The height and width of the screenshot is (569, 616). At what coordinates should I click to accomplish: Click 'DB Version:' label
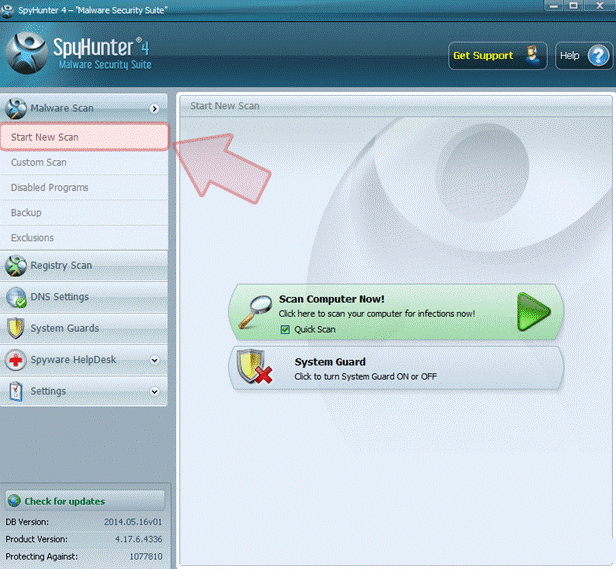point(27,522)
